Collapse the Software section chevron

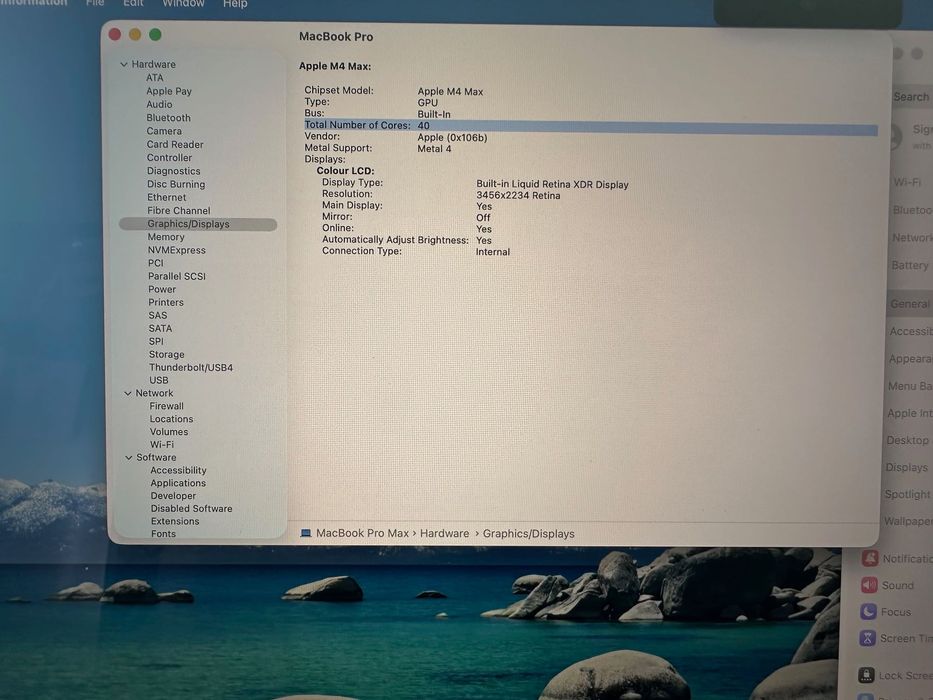pyautogui.click(x=129, y=458)
